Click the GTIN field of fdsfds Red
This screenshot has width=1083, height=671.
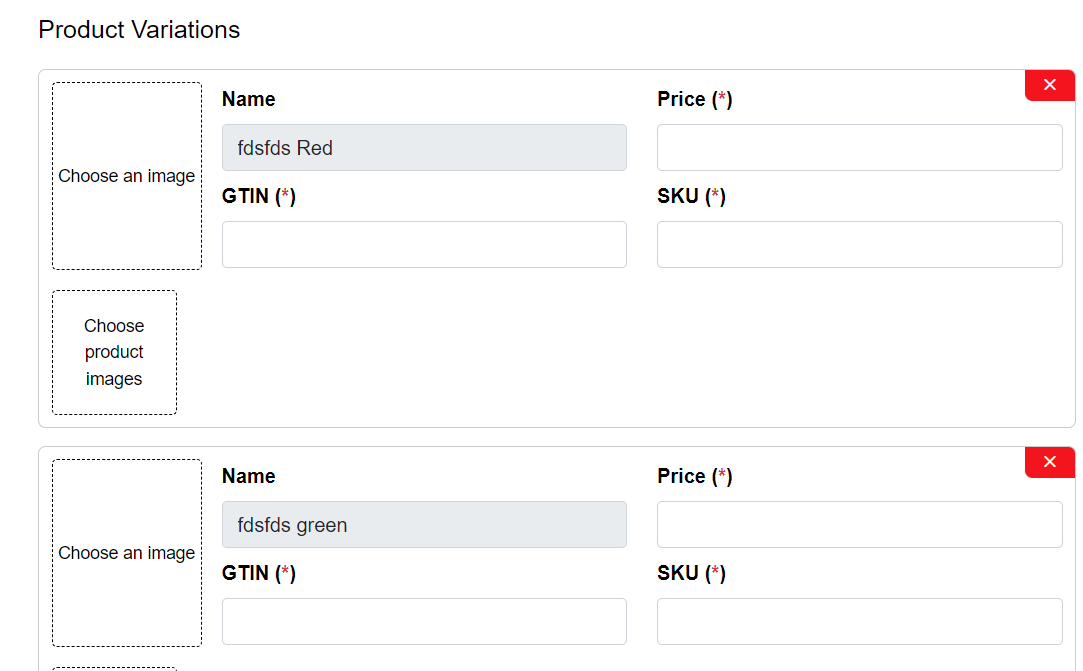point(424,244)
